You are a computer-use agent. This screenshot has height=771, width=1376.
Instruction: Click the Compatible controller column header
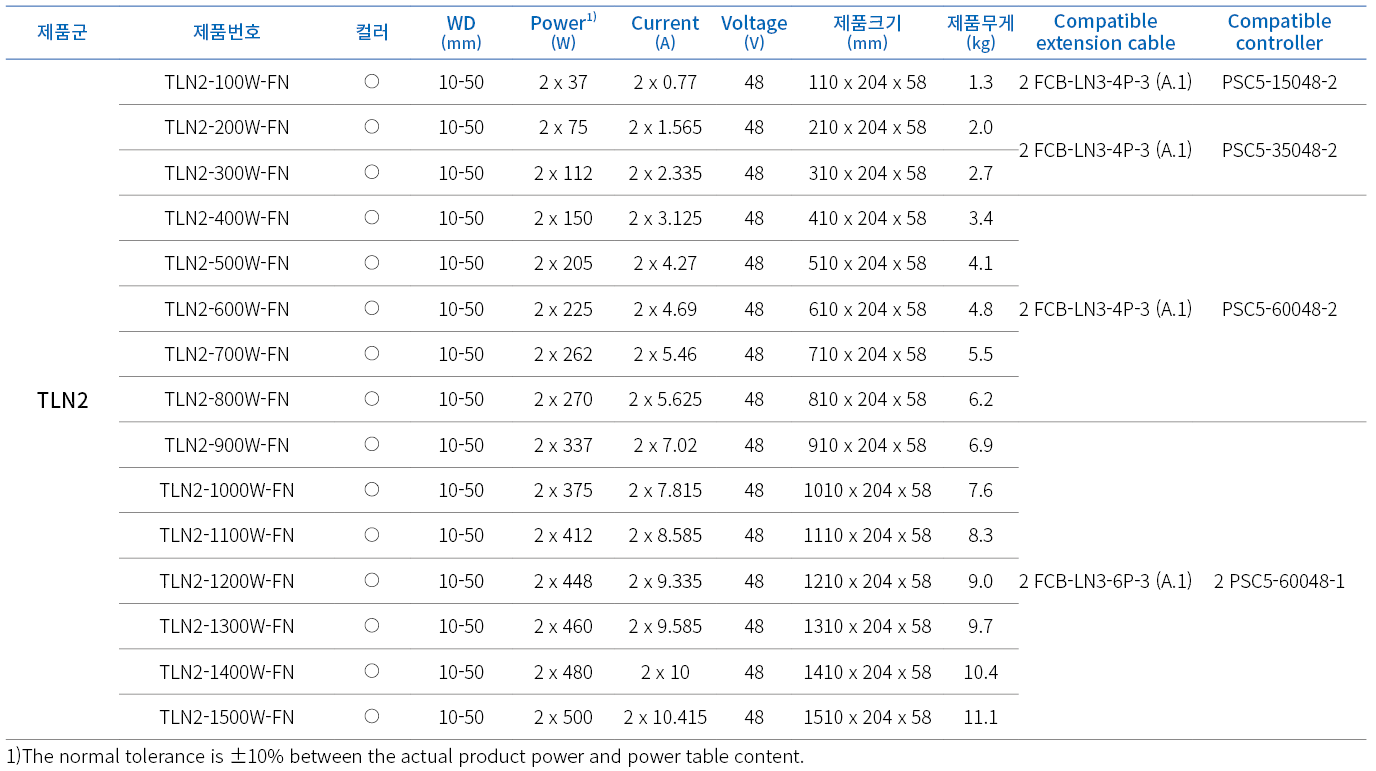[1279, 32]
